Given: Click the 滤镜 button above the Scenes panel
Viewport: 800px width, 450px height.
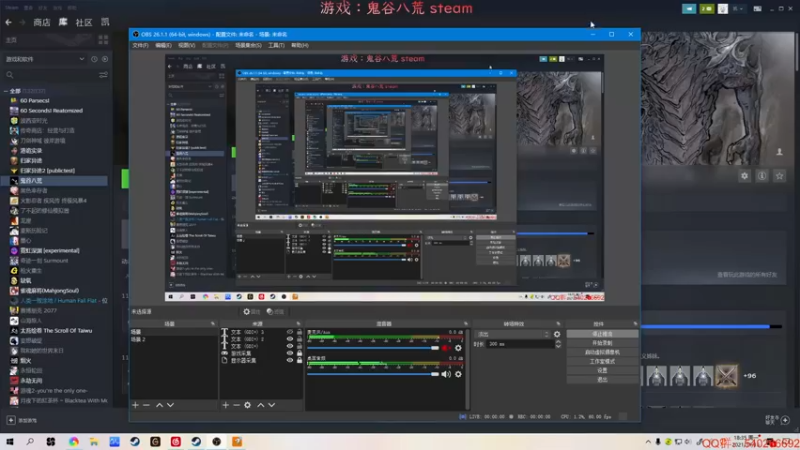Looking at the screenshot, I should tap(276, 312).
